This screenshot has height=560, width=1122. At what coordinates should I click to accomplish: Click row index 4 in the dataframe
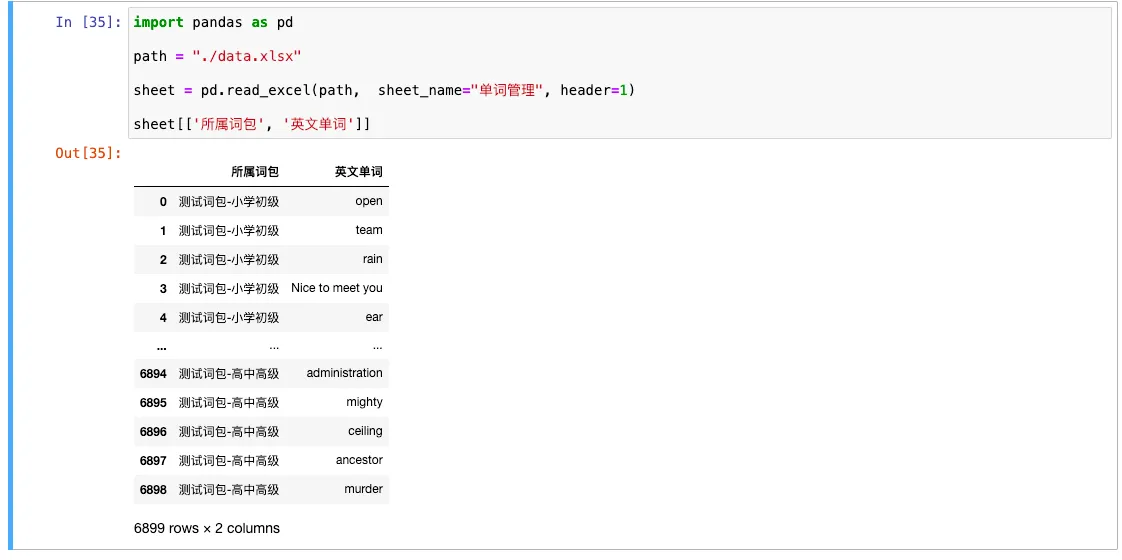coord(162,317)
